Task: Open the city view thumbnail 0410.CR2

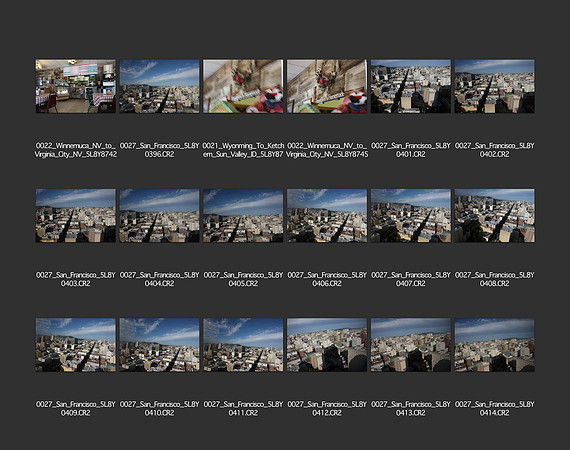Action: pyautogui.click(x=160, y=345)
